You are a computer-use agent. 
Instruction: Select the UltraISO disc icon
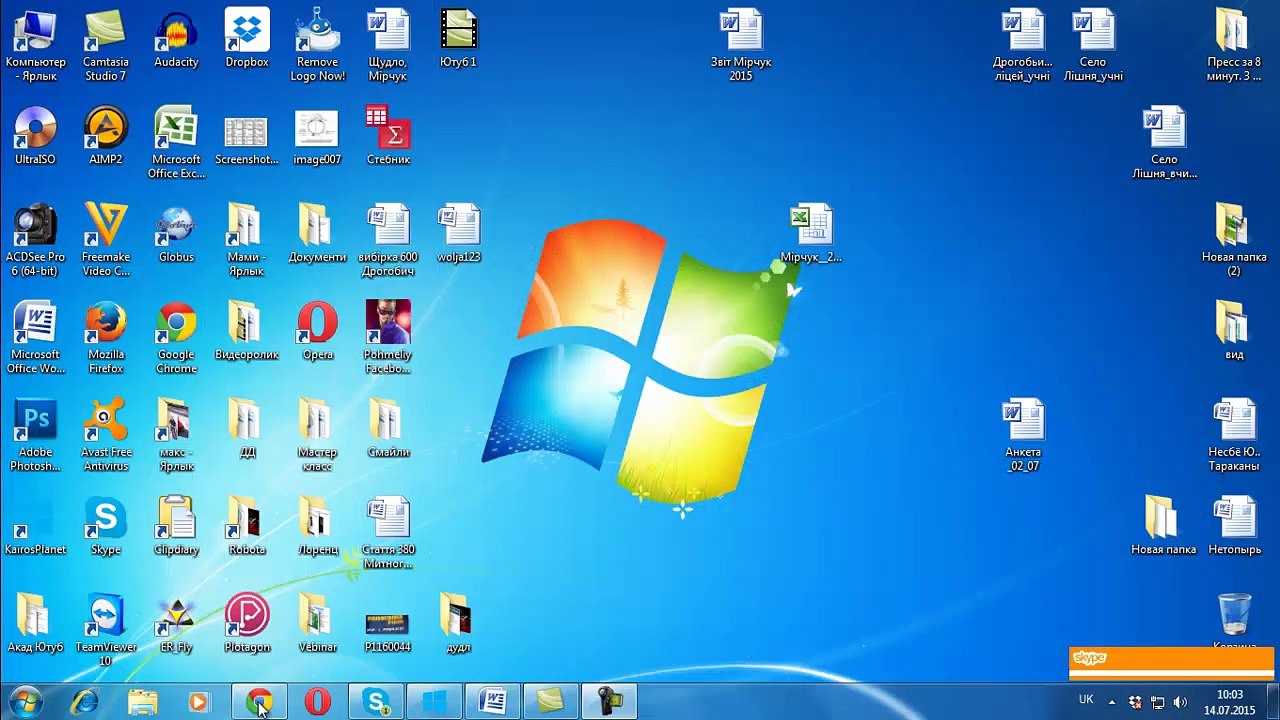[35, 137]
